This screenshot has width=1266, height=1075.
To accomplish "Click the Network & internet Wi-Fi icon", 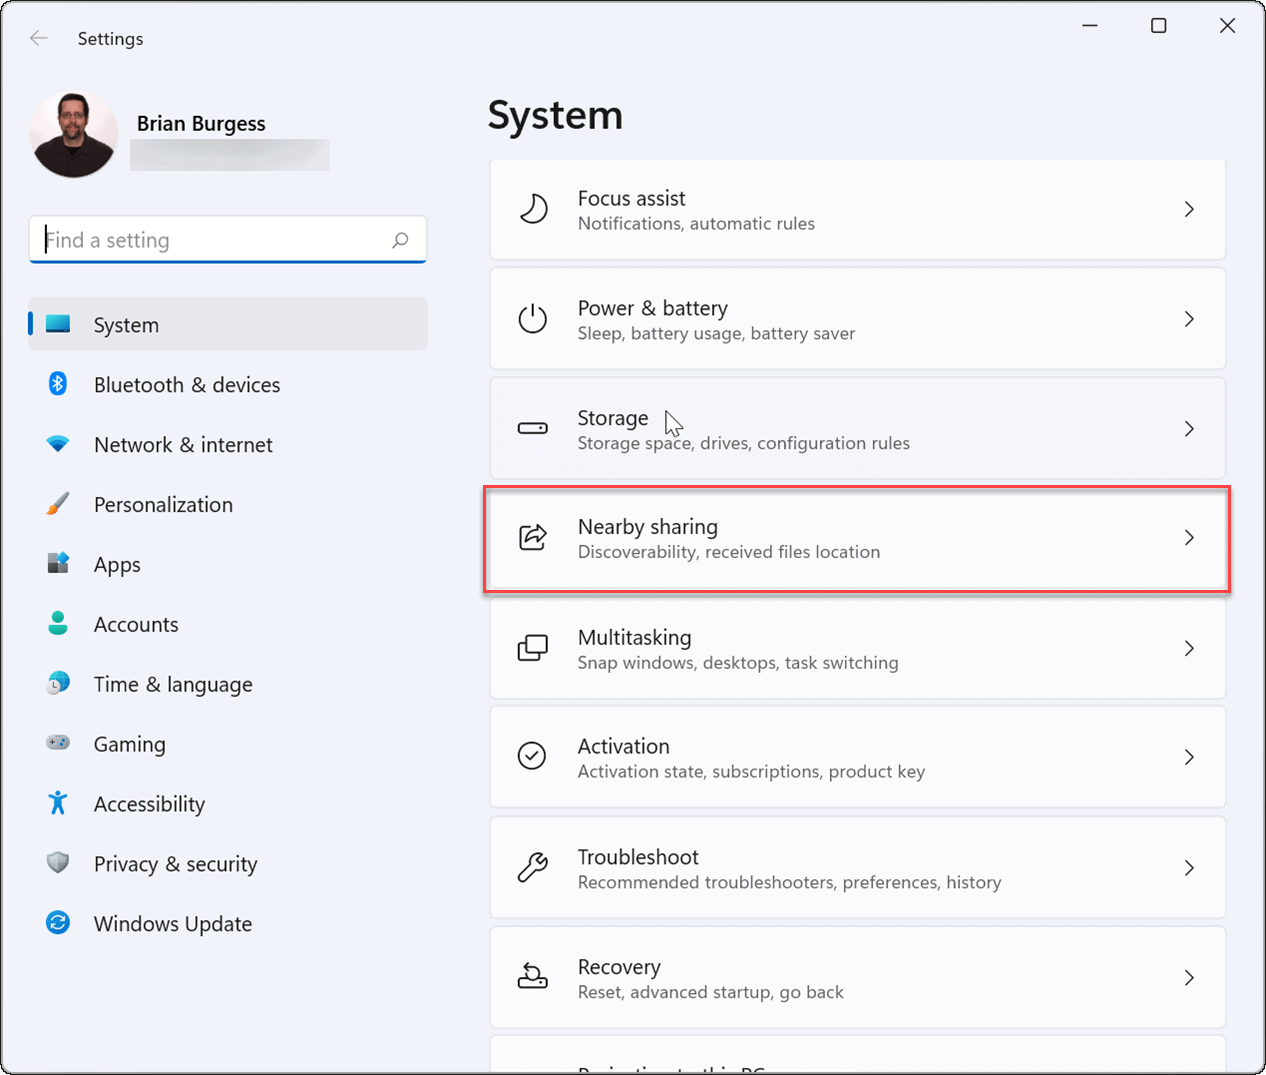I will [x=58, y=444].
